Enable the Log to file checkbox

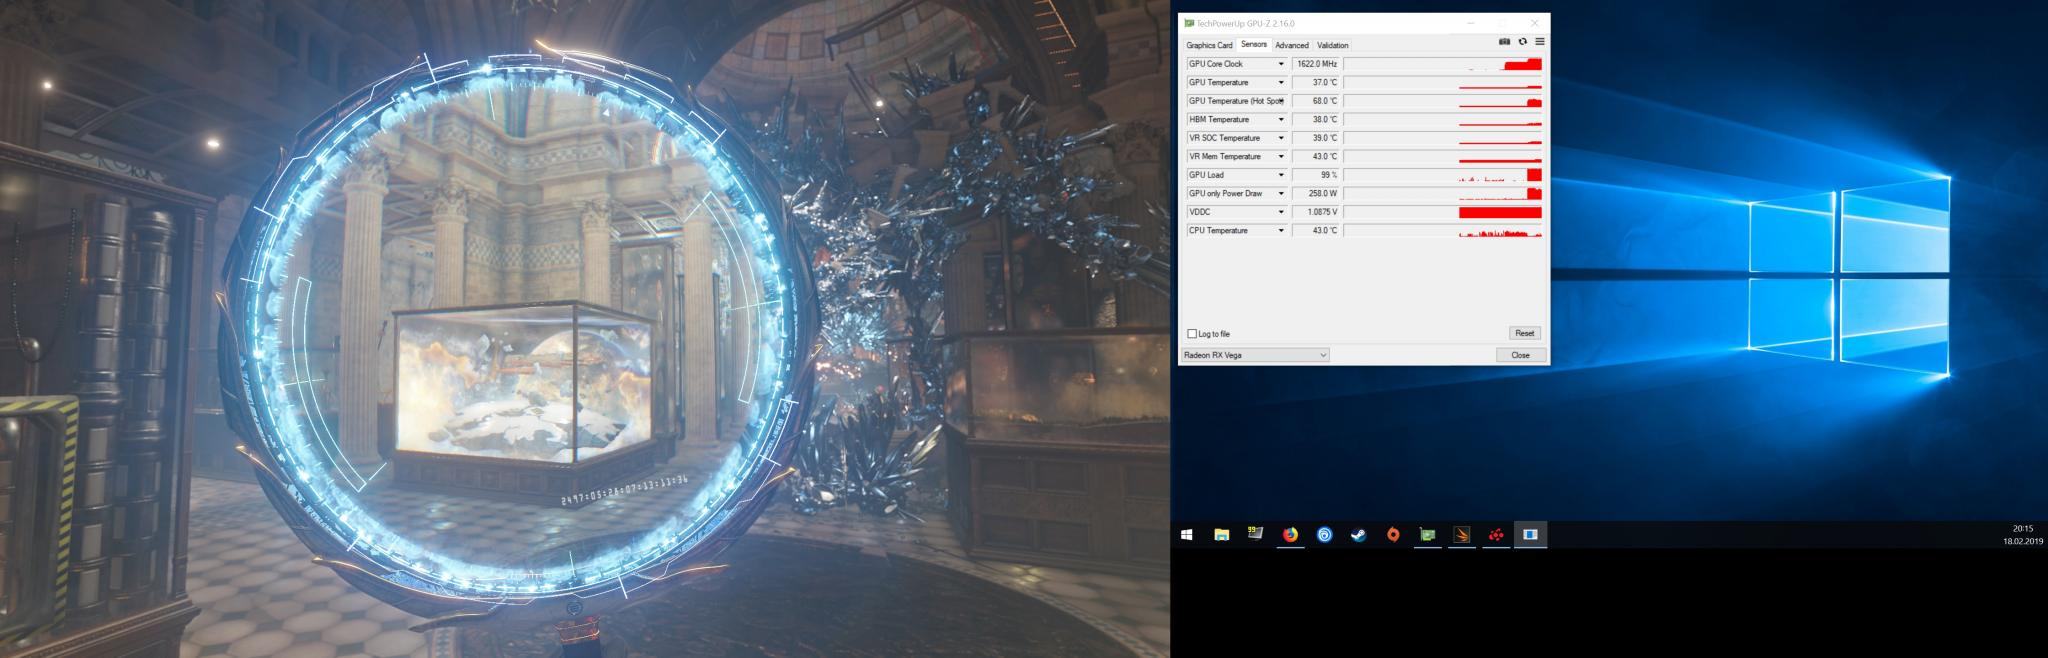click(x=1192, y=334)
